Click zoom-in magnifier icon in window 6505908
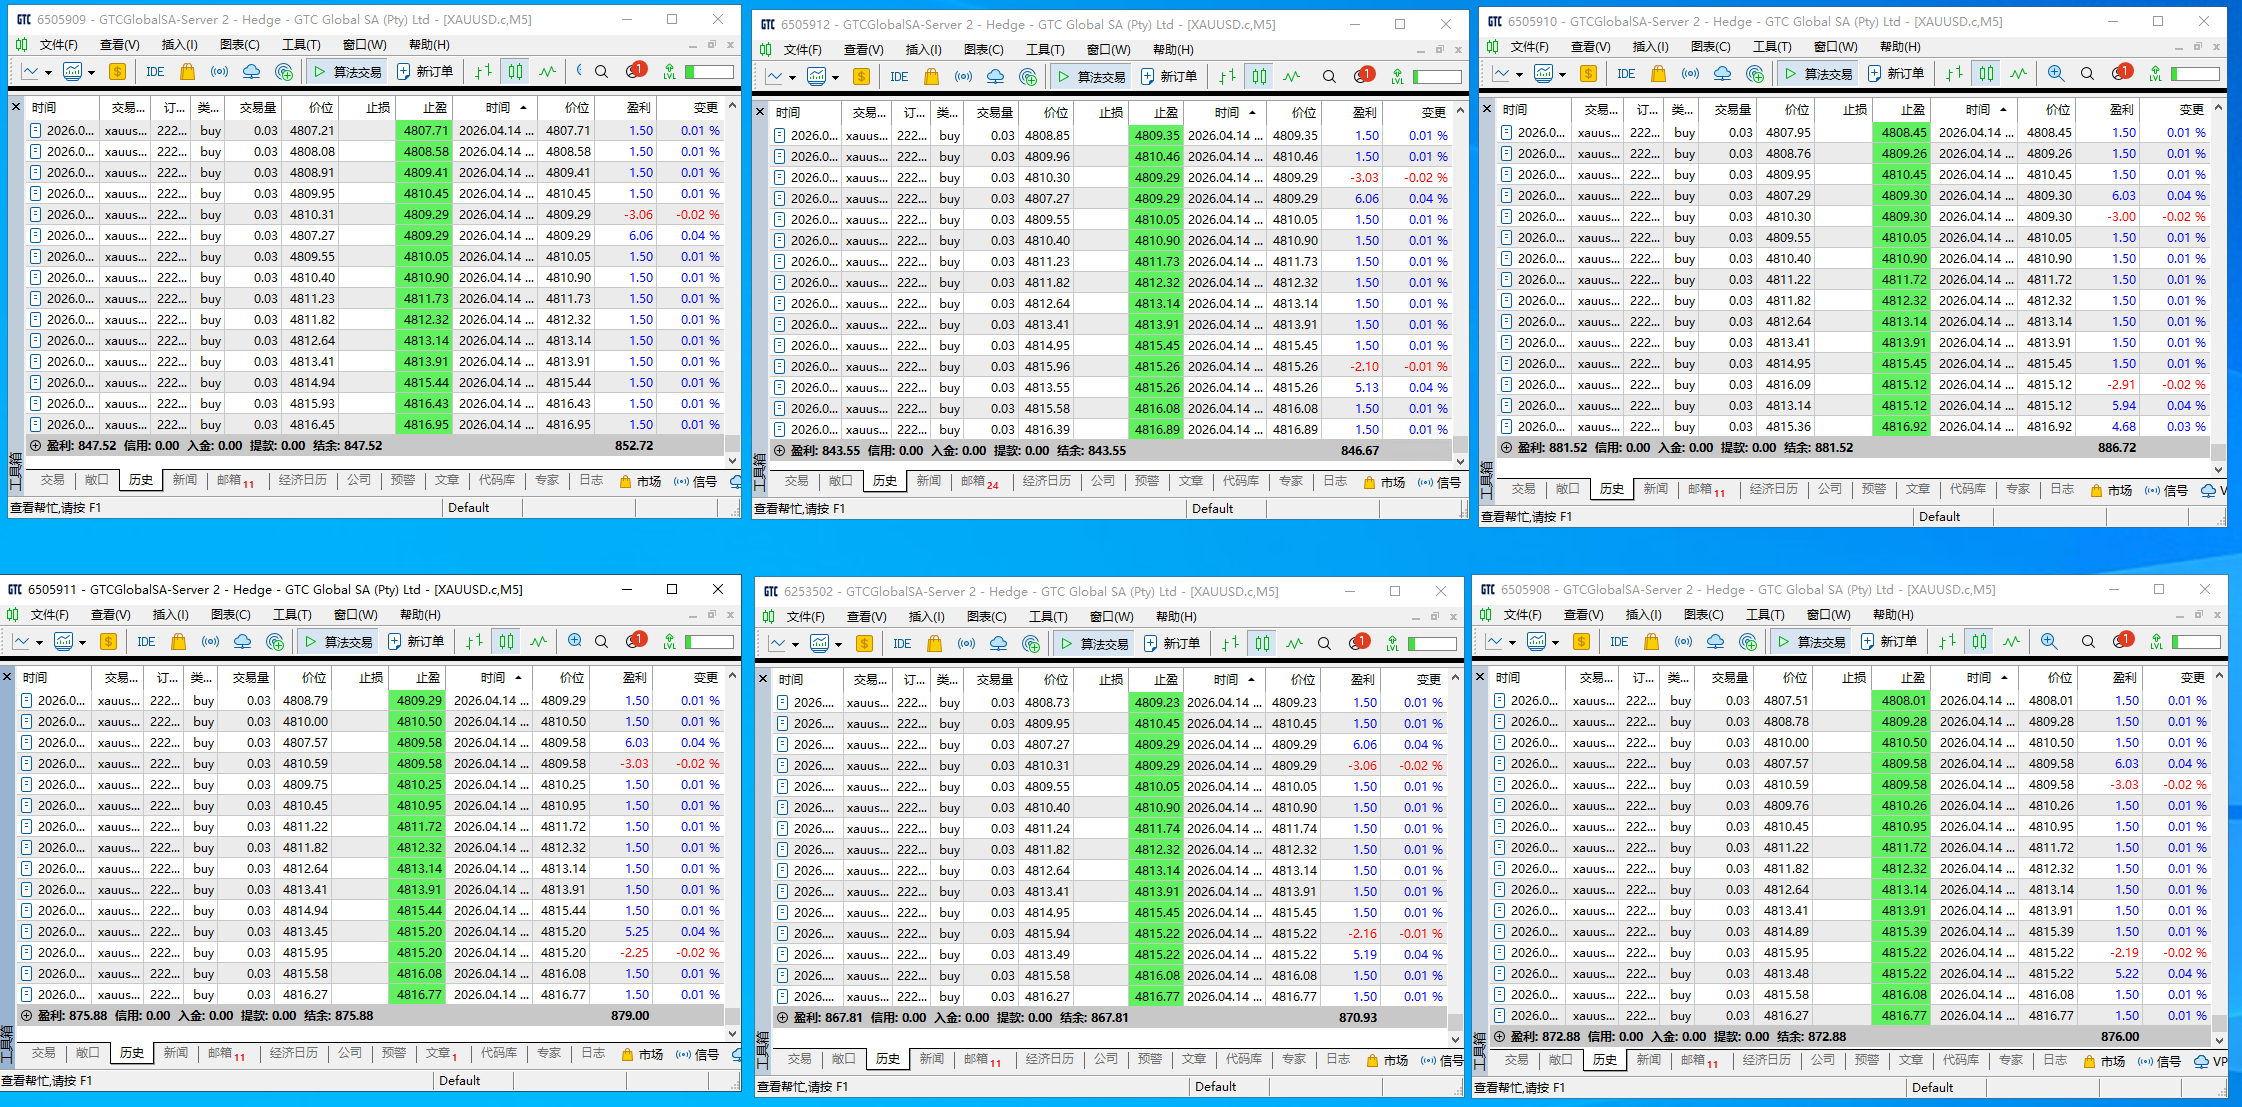 (x=2048, y=642)
